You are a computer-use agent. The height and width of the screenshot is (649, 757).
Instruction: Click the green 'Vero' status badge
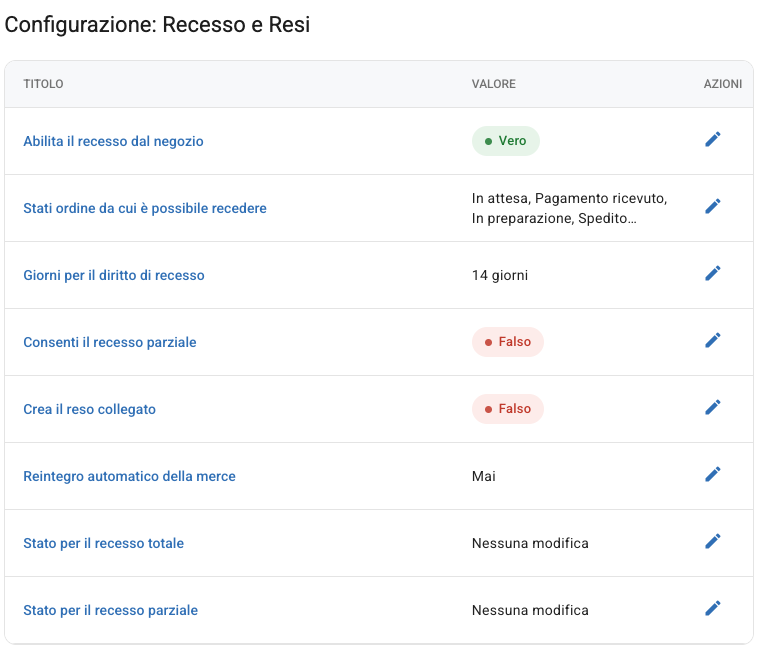point(505,141)
